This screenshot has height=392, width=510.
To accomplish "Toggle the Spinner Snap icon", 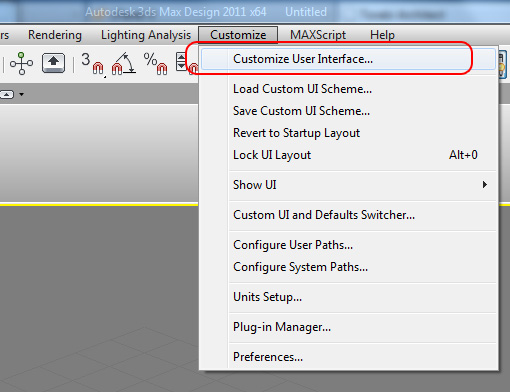I will (x=186, y=63).
